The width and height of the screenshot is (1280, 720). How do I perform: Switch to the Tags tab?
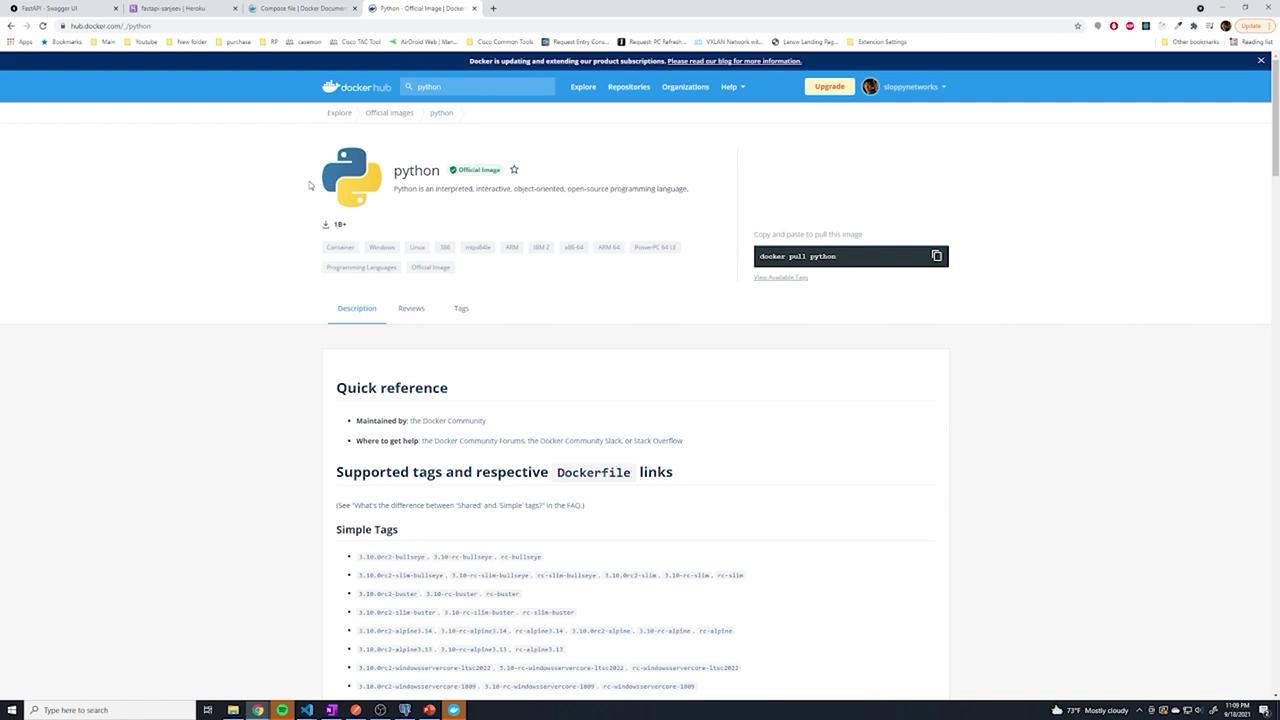point(461,308)
